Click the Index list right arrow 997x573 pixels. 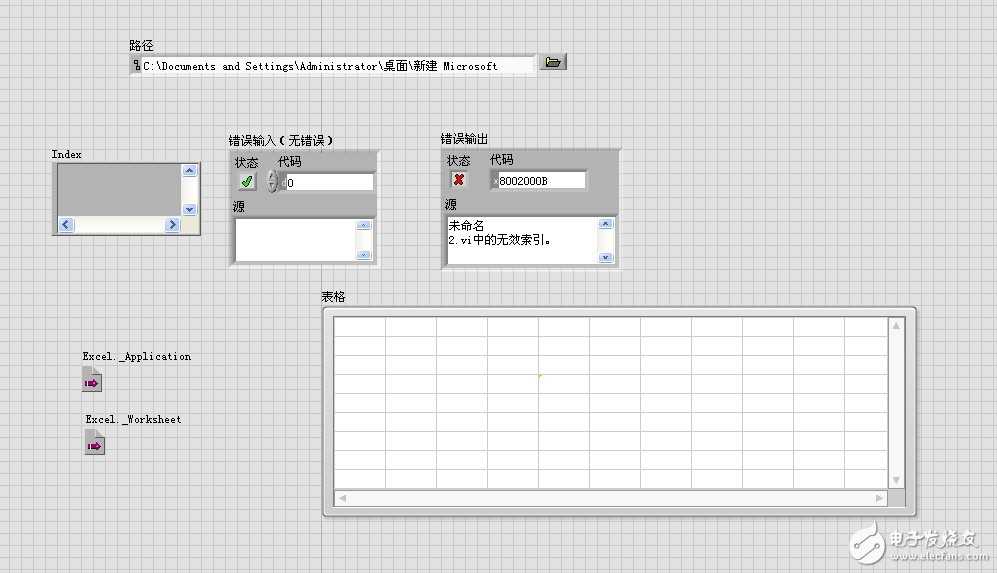click(x=172, y=224)
